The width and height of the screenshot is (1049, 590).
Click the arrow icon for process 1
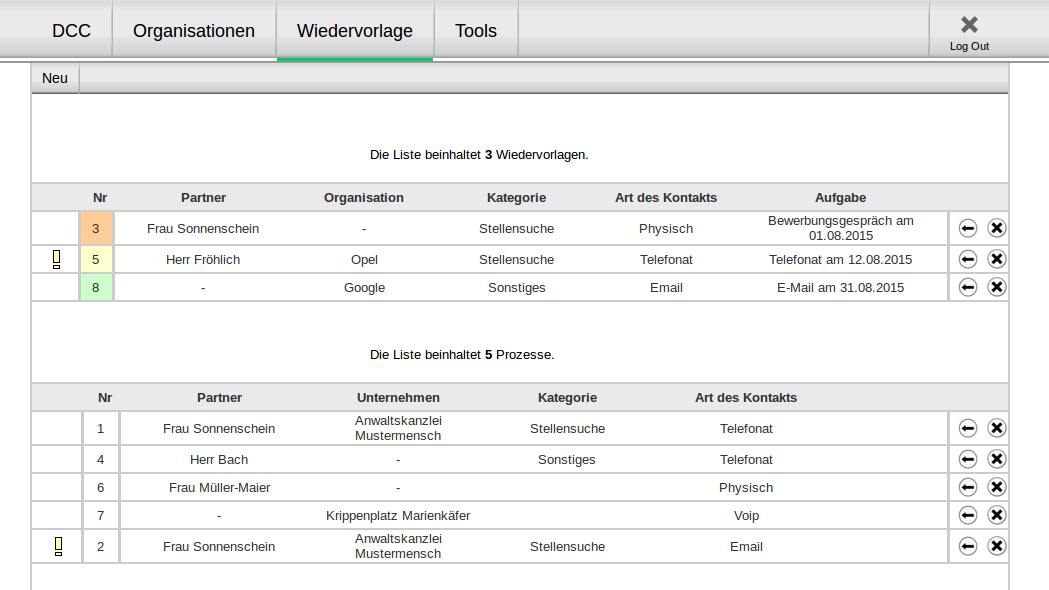[967, 428]
